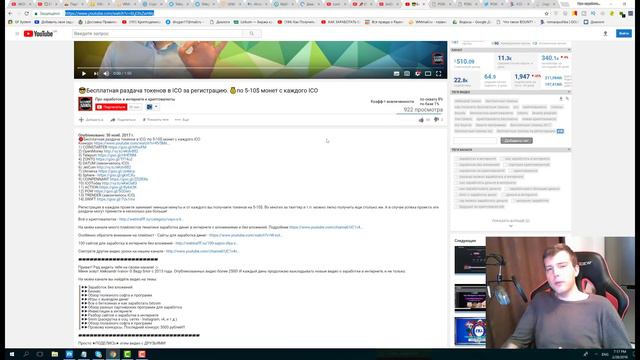Skip to next video in player
Screen dimensions: 640x360
coord(96,73)
